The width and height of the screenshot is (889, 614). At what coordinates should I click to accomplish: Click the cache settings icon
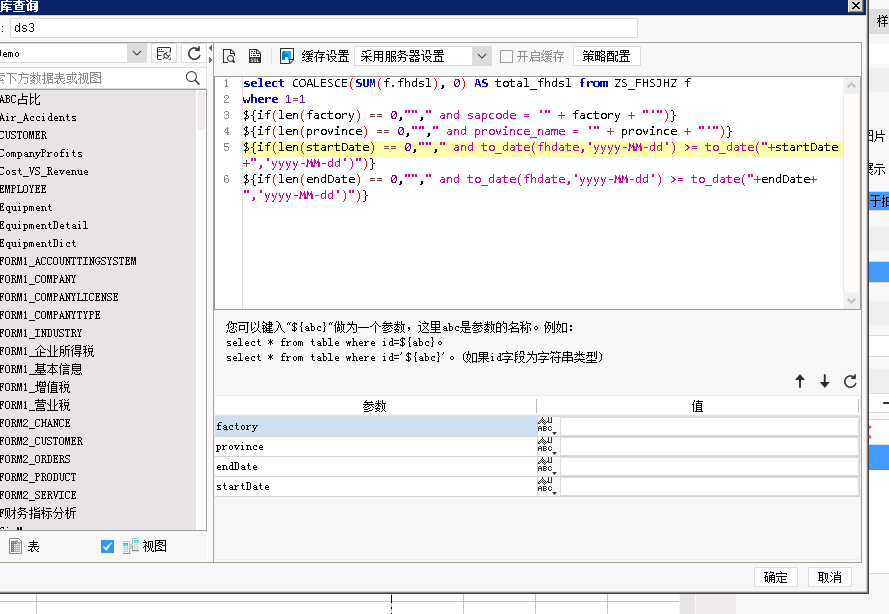pyautogui.click(x=287, y=56)
